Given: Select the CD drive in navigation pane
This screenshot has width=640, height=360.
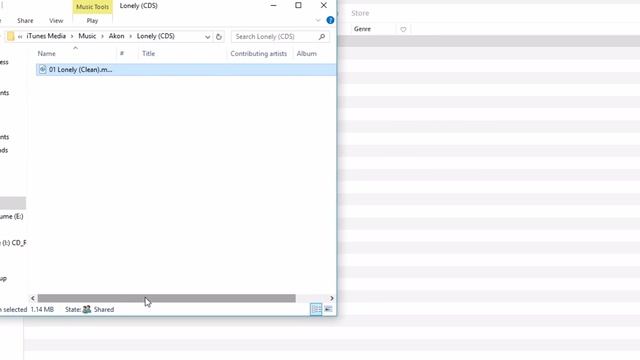Looking at the screenshot, I should pyautogui.click(x=13, y=243).
